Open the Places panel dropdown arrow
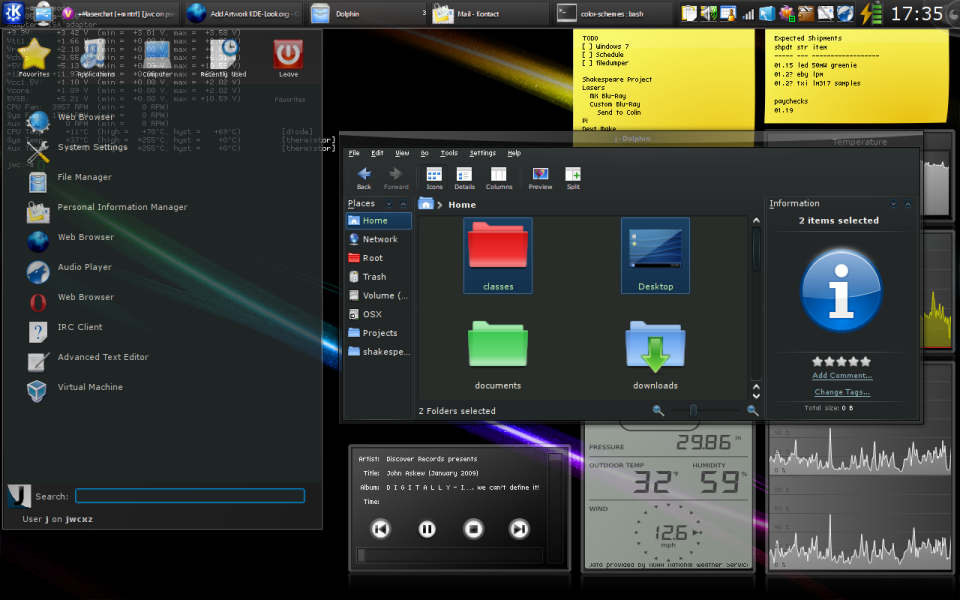Viewport: 960px width, 600px height. point(388,203)
